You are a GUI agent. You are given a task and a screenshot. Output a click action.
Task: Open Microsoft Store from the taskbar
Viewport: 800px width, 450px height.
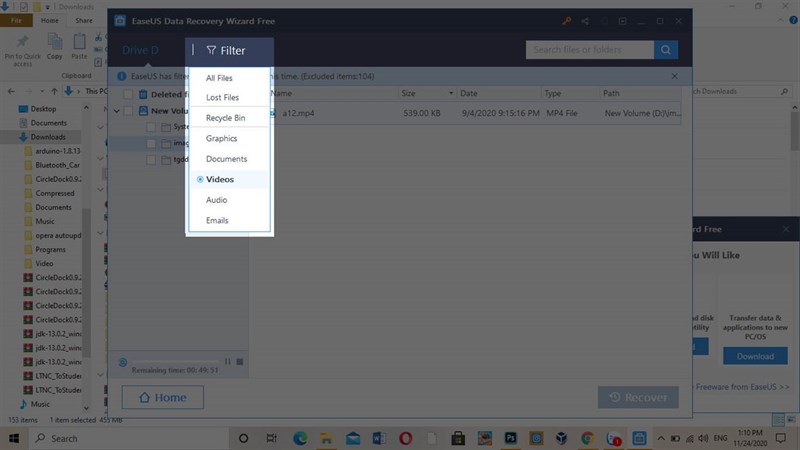[x=458, y=438]
